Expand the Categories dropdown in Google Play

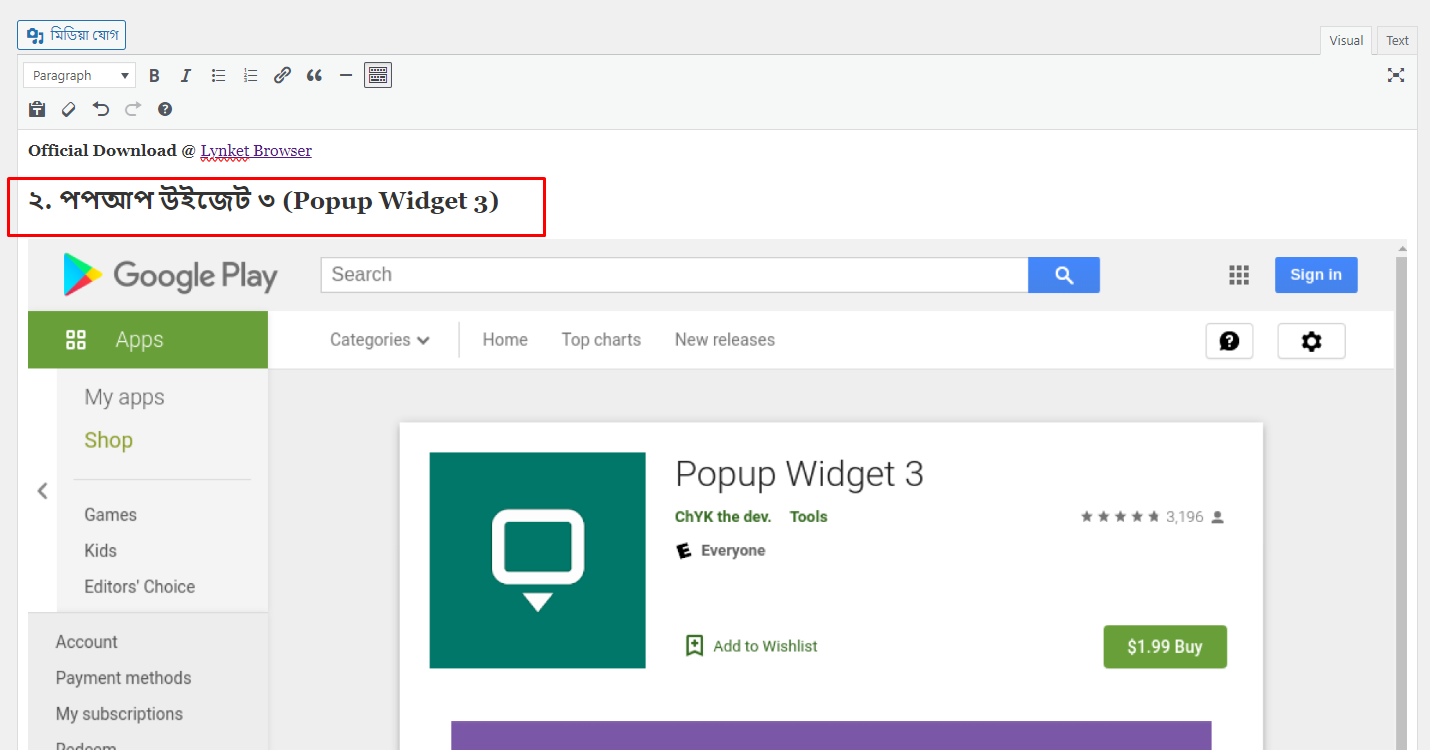click(x=379, y=340)
